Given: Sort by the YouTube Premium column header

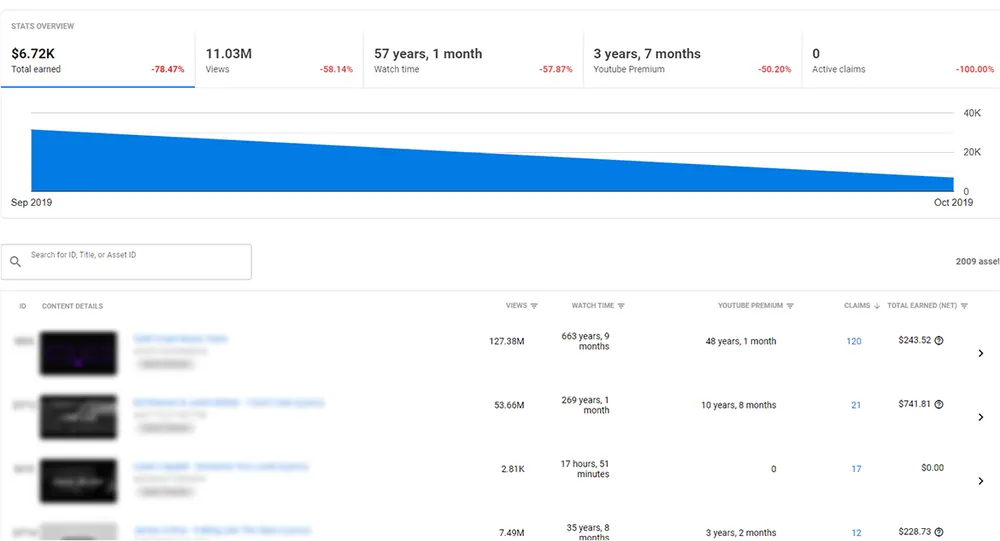Looking at the screenshot, I should click(x=750, y=306).
